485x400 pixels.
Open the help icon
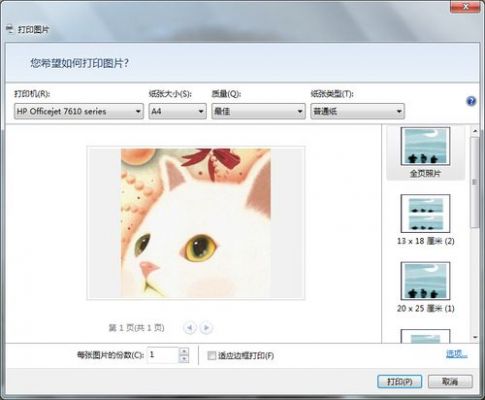[x=471, y=101]
